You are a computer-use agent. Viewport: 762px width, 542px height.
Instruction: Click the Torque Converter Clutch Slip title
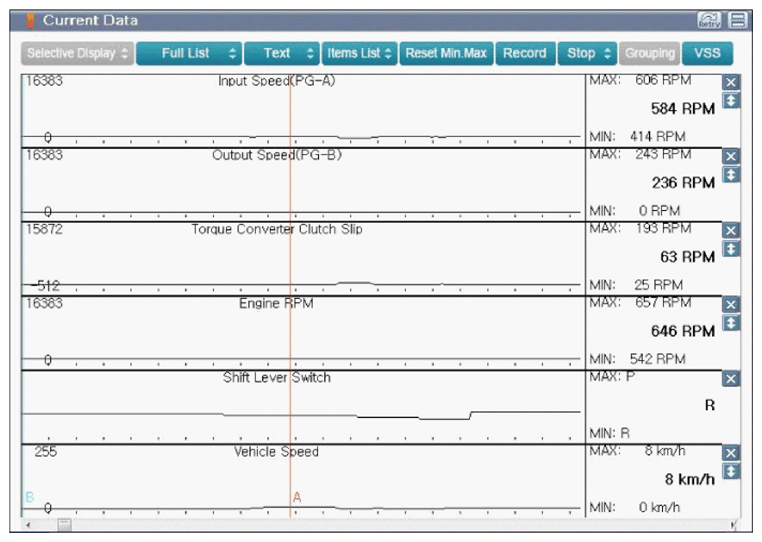(x=277, y=229)
